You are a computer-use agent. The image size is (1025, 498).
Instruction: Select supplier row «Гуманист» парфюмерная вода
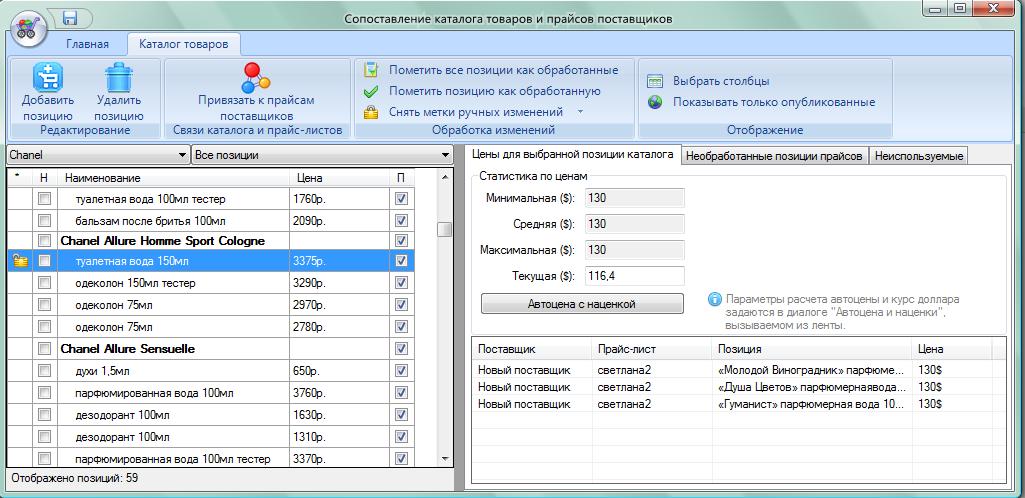coord(739,404)
